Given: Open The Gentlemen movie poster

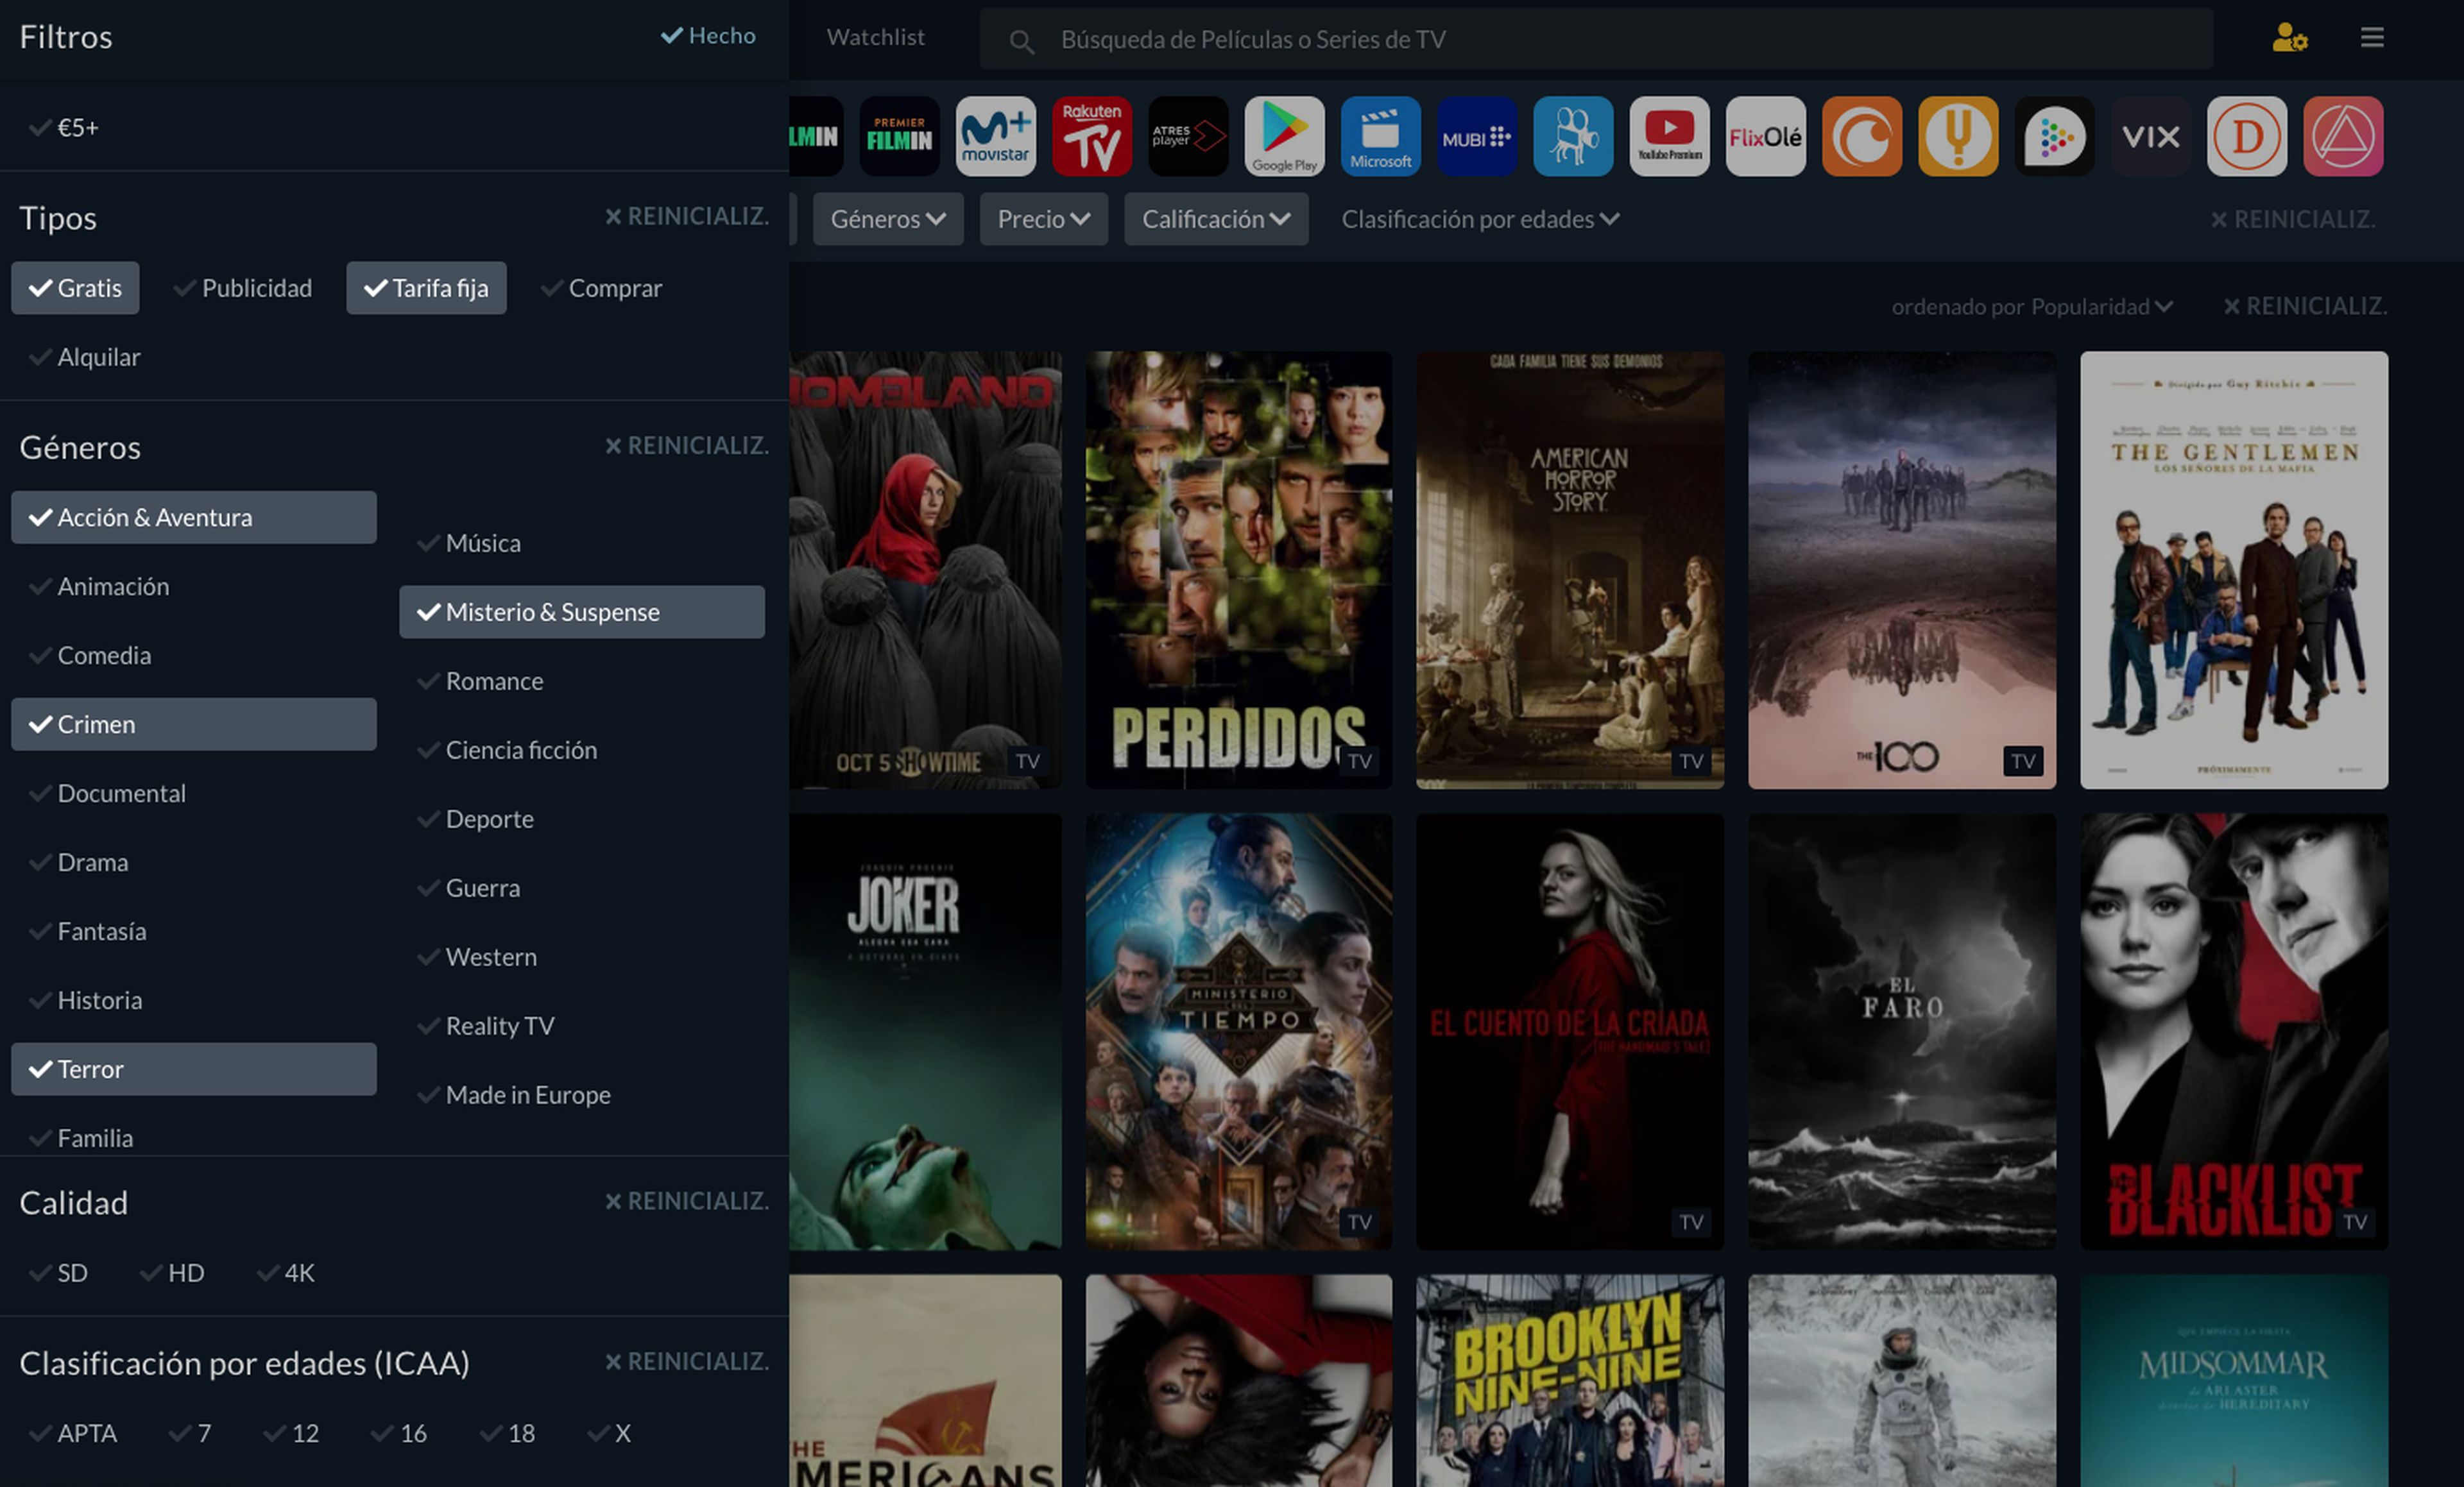Looking at the screenshot, I should [x=2234, y=570].
